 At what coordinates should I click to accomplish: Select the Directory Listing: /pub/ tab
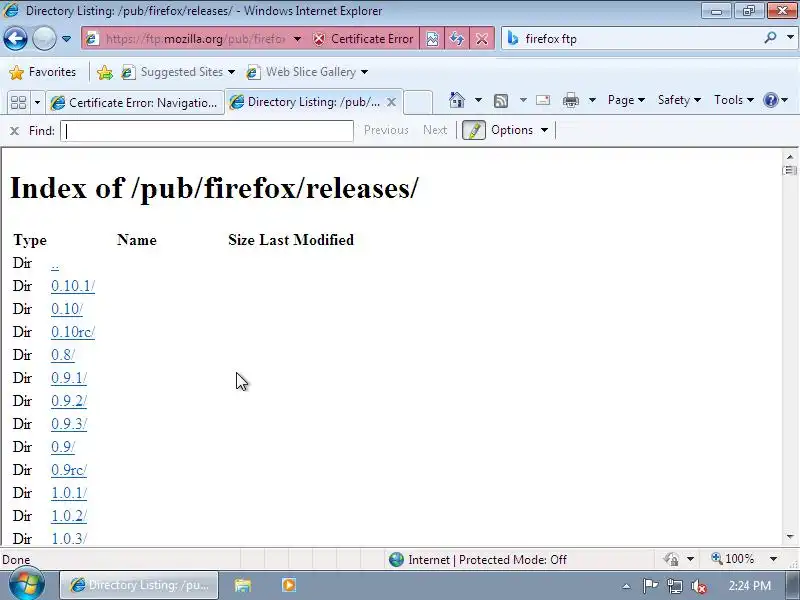tap(306, 102)
